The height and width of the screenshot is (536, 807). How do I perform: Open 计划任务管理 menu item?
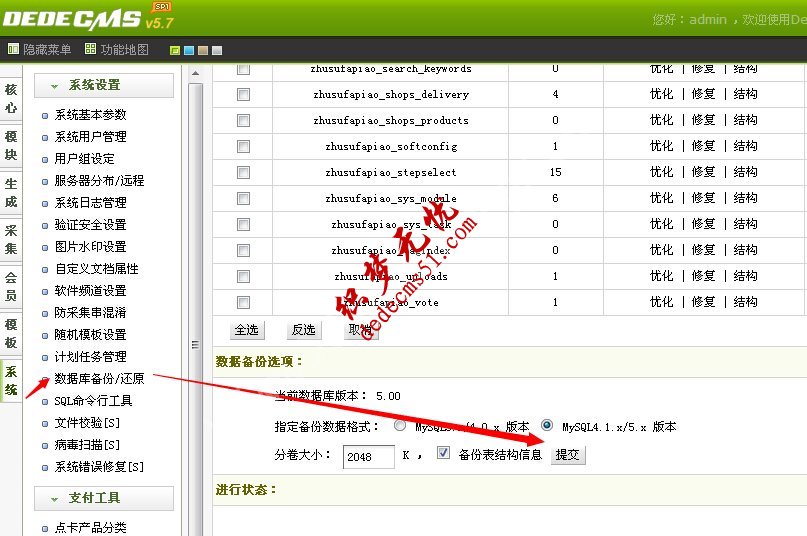coord(90,357)
